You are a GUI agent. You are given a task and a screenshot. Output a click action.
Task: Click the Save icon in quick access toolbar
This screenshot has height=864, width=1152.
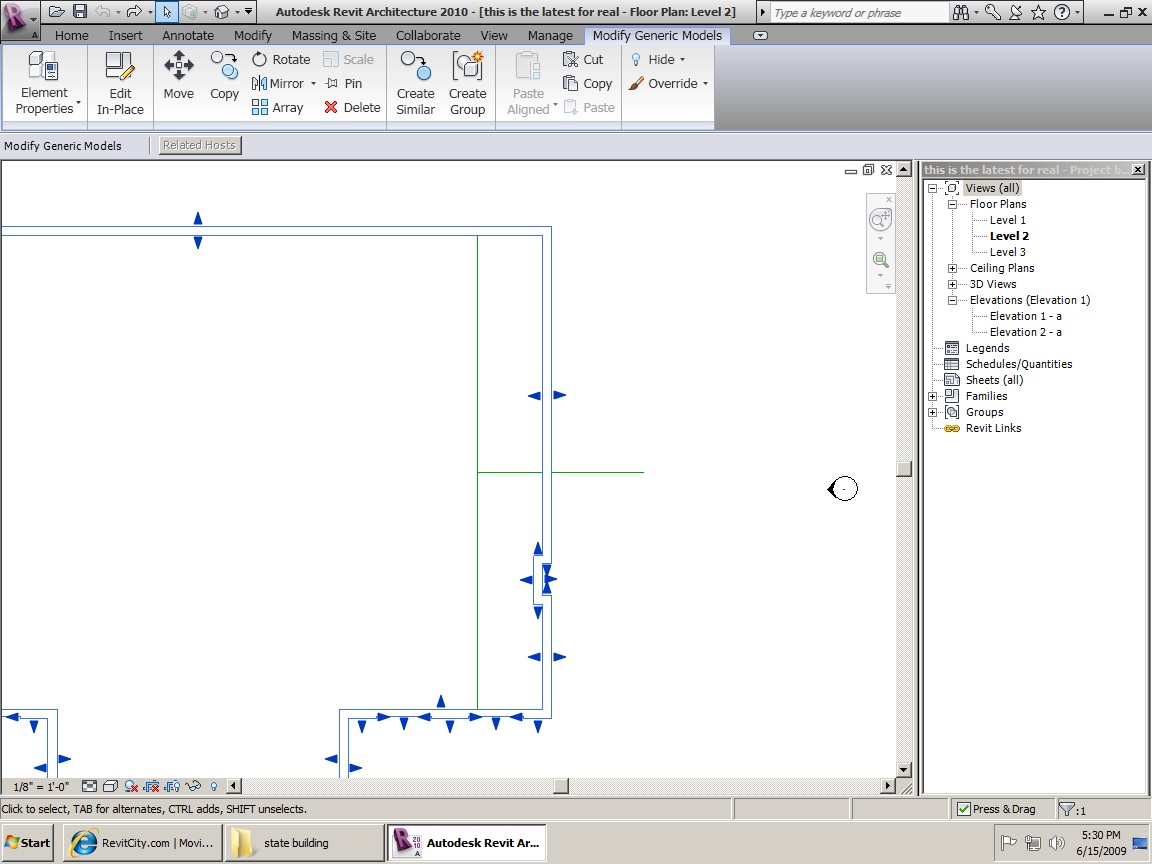(x=80, y=12)
